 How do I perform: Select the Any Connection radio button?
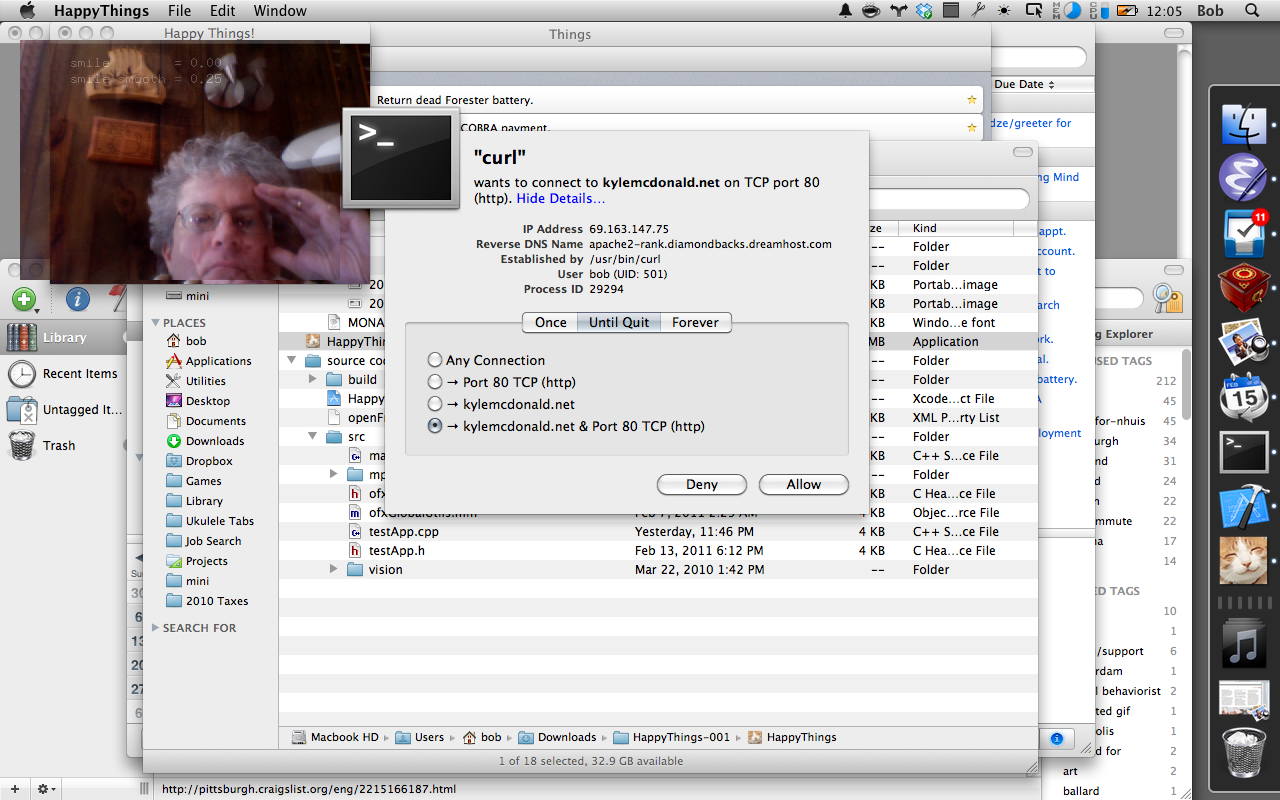(434, 360)
